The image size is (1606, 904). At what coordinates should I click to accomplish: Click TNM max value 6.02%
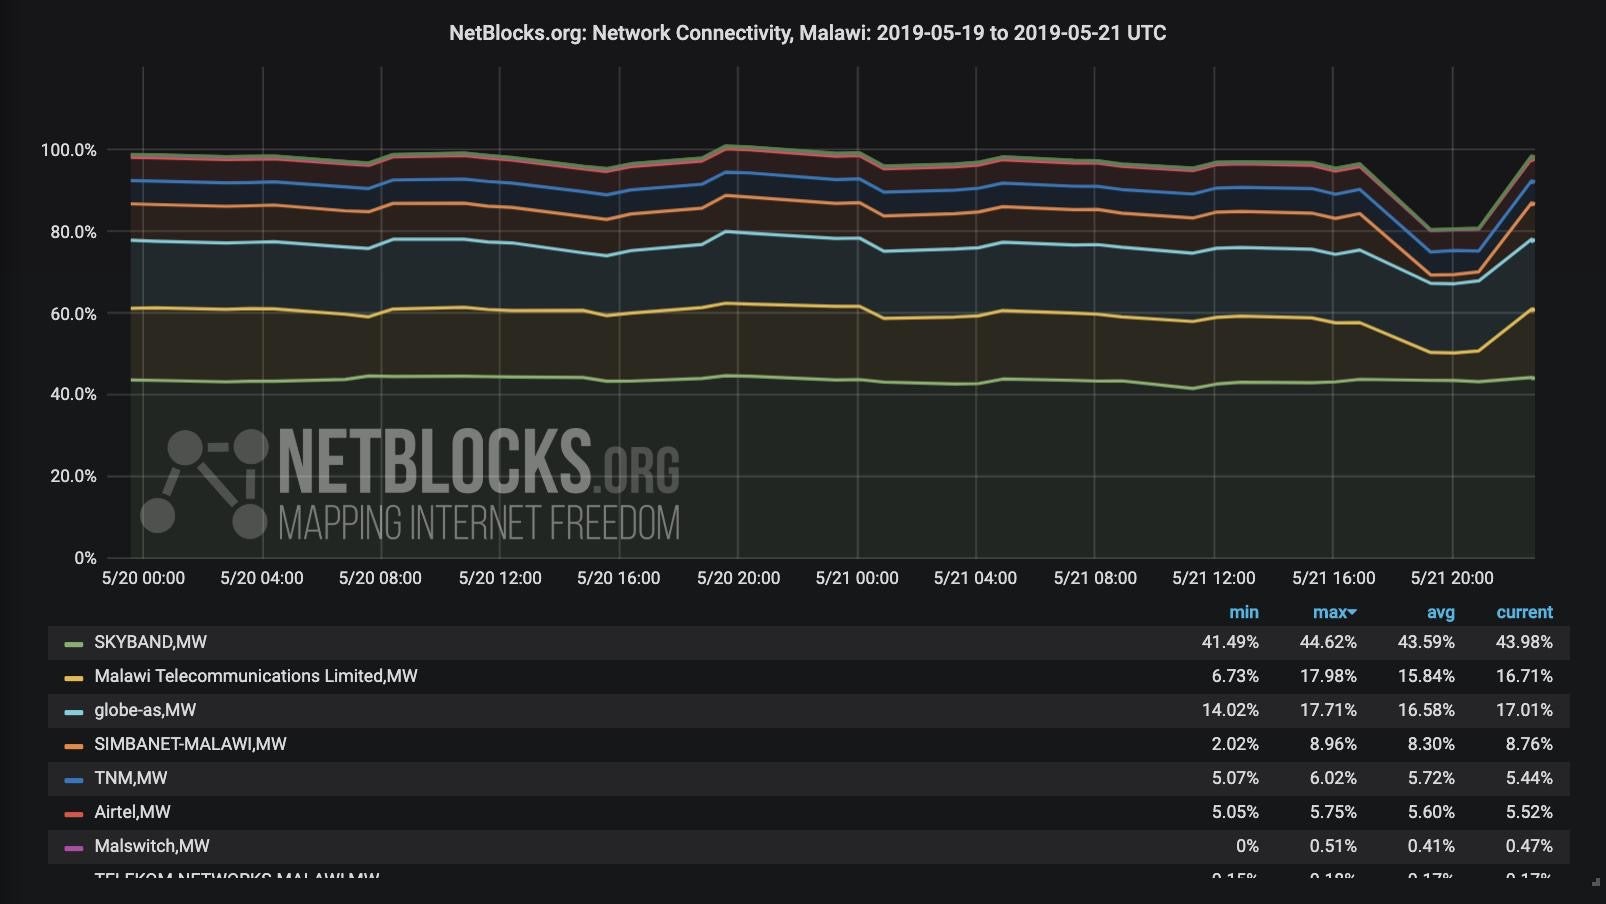coord(1333,778)
